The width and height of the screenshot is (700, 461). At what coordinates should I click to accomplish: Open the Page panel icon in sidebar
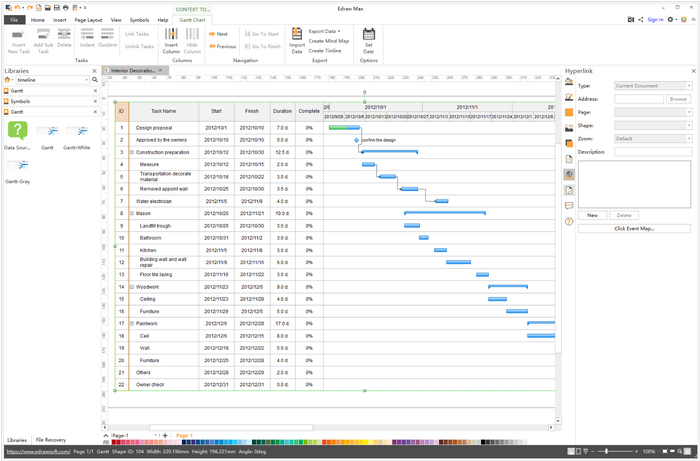click(x=569, y=159)
